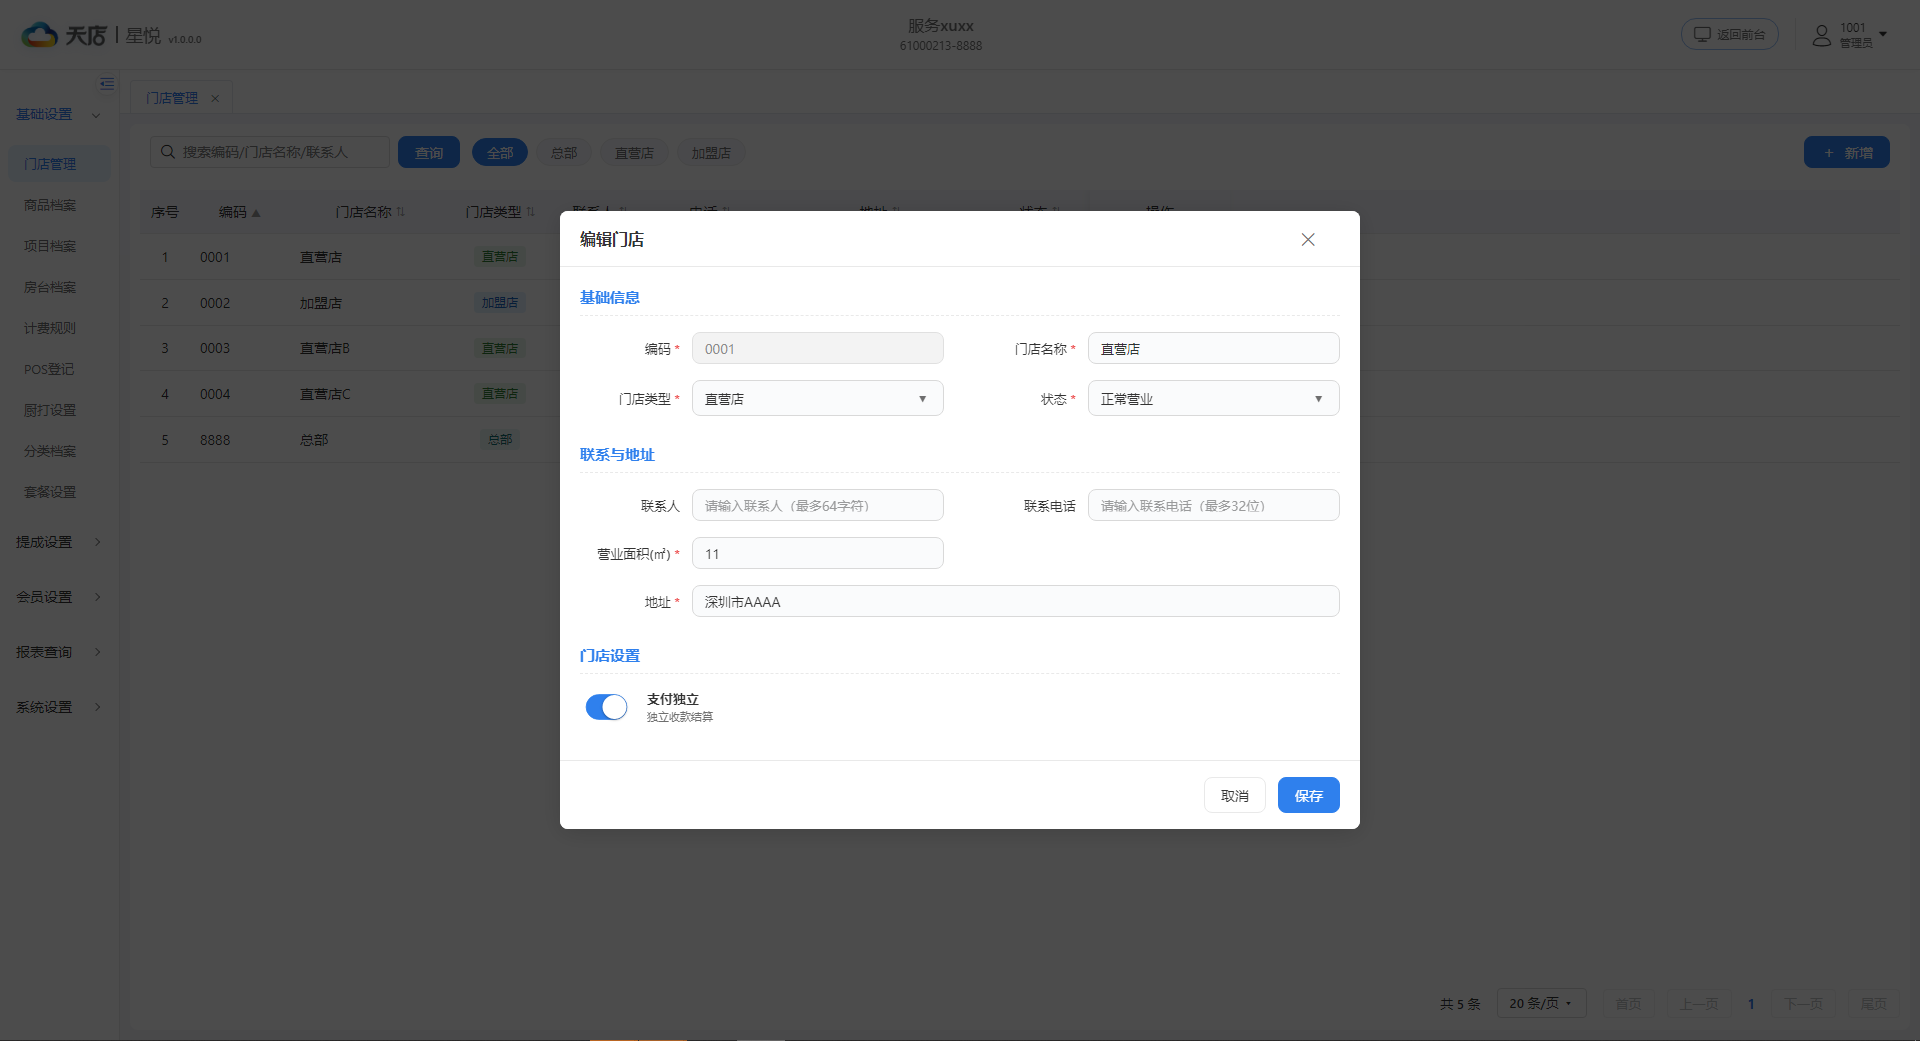The width and height of the screenshot is (1920, 1041).
Task: Click the plus icon on 新增 button
Action: 1829,153
